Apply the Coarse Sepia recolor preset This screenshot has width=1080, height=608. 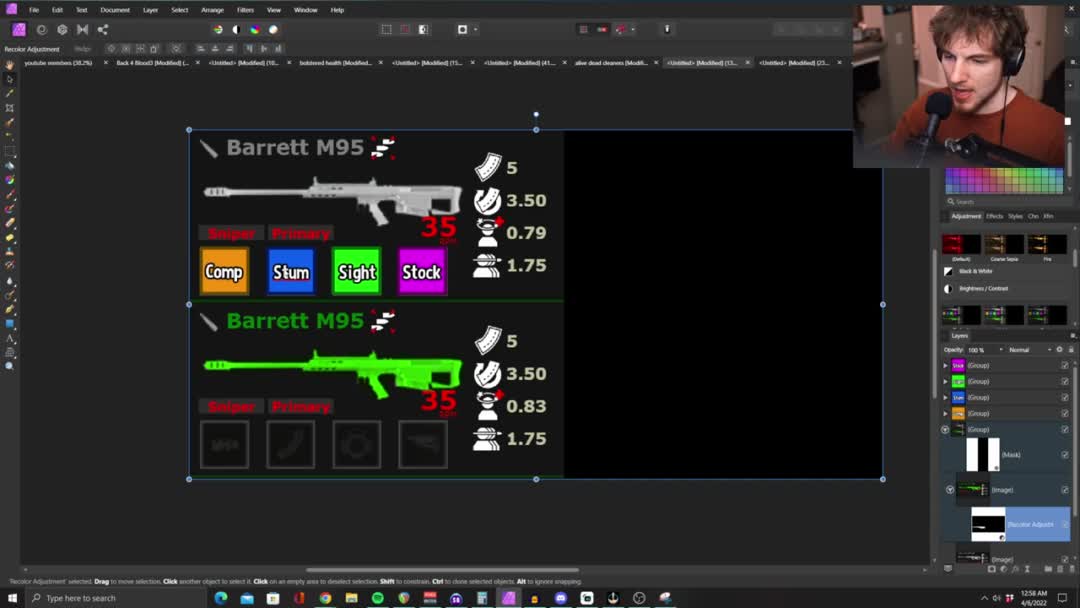pos(1004,247)
